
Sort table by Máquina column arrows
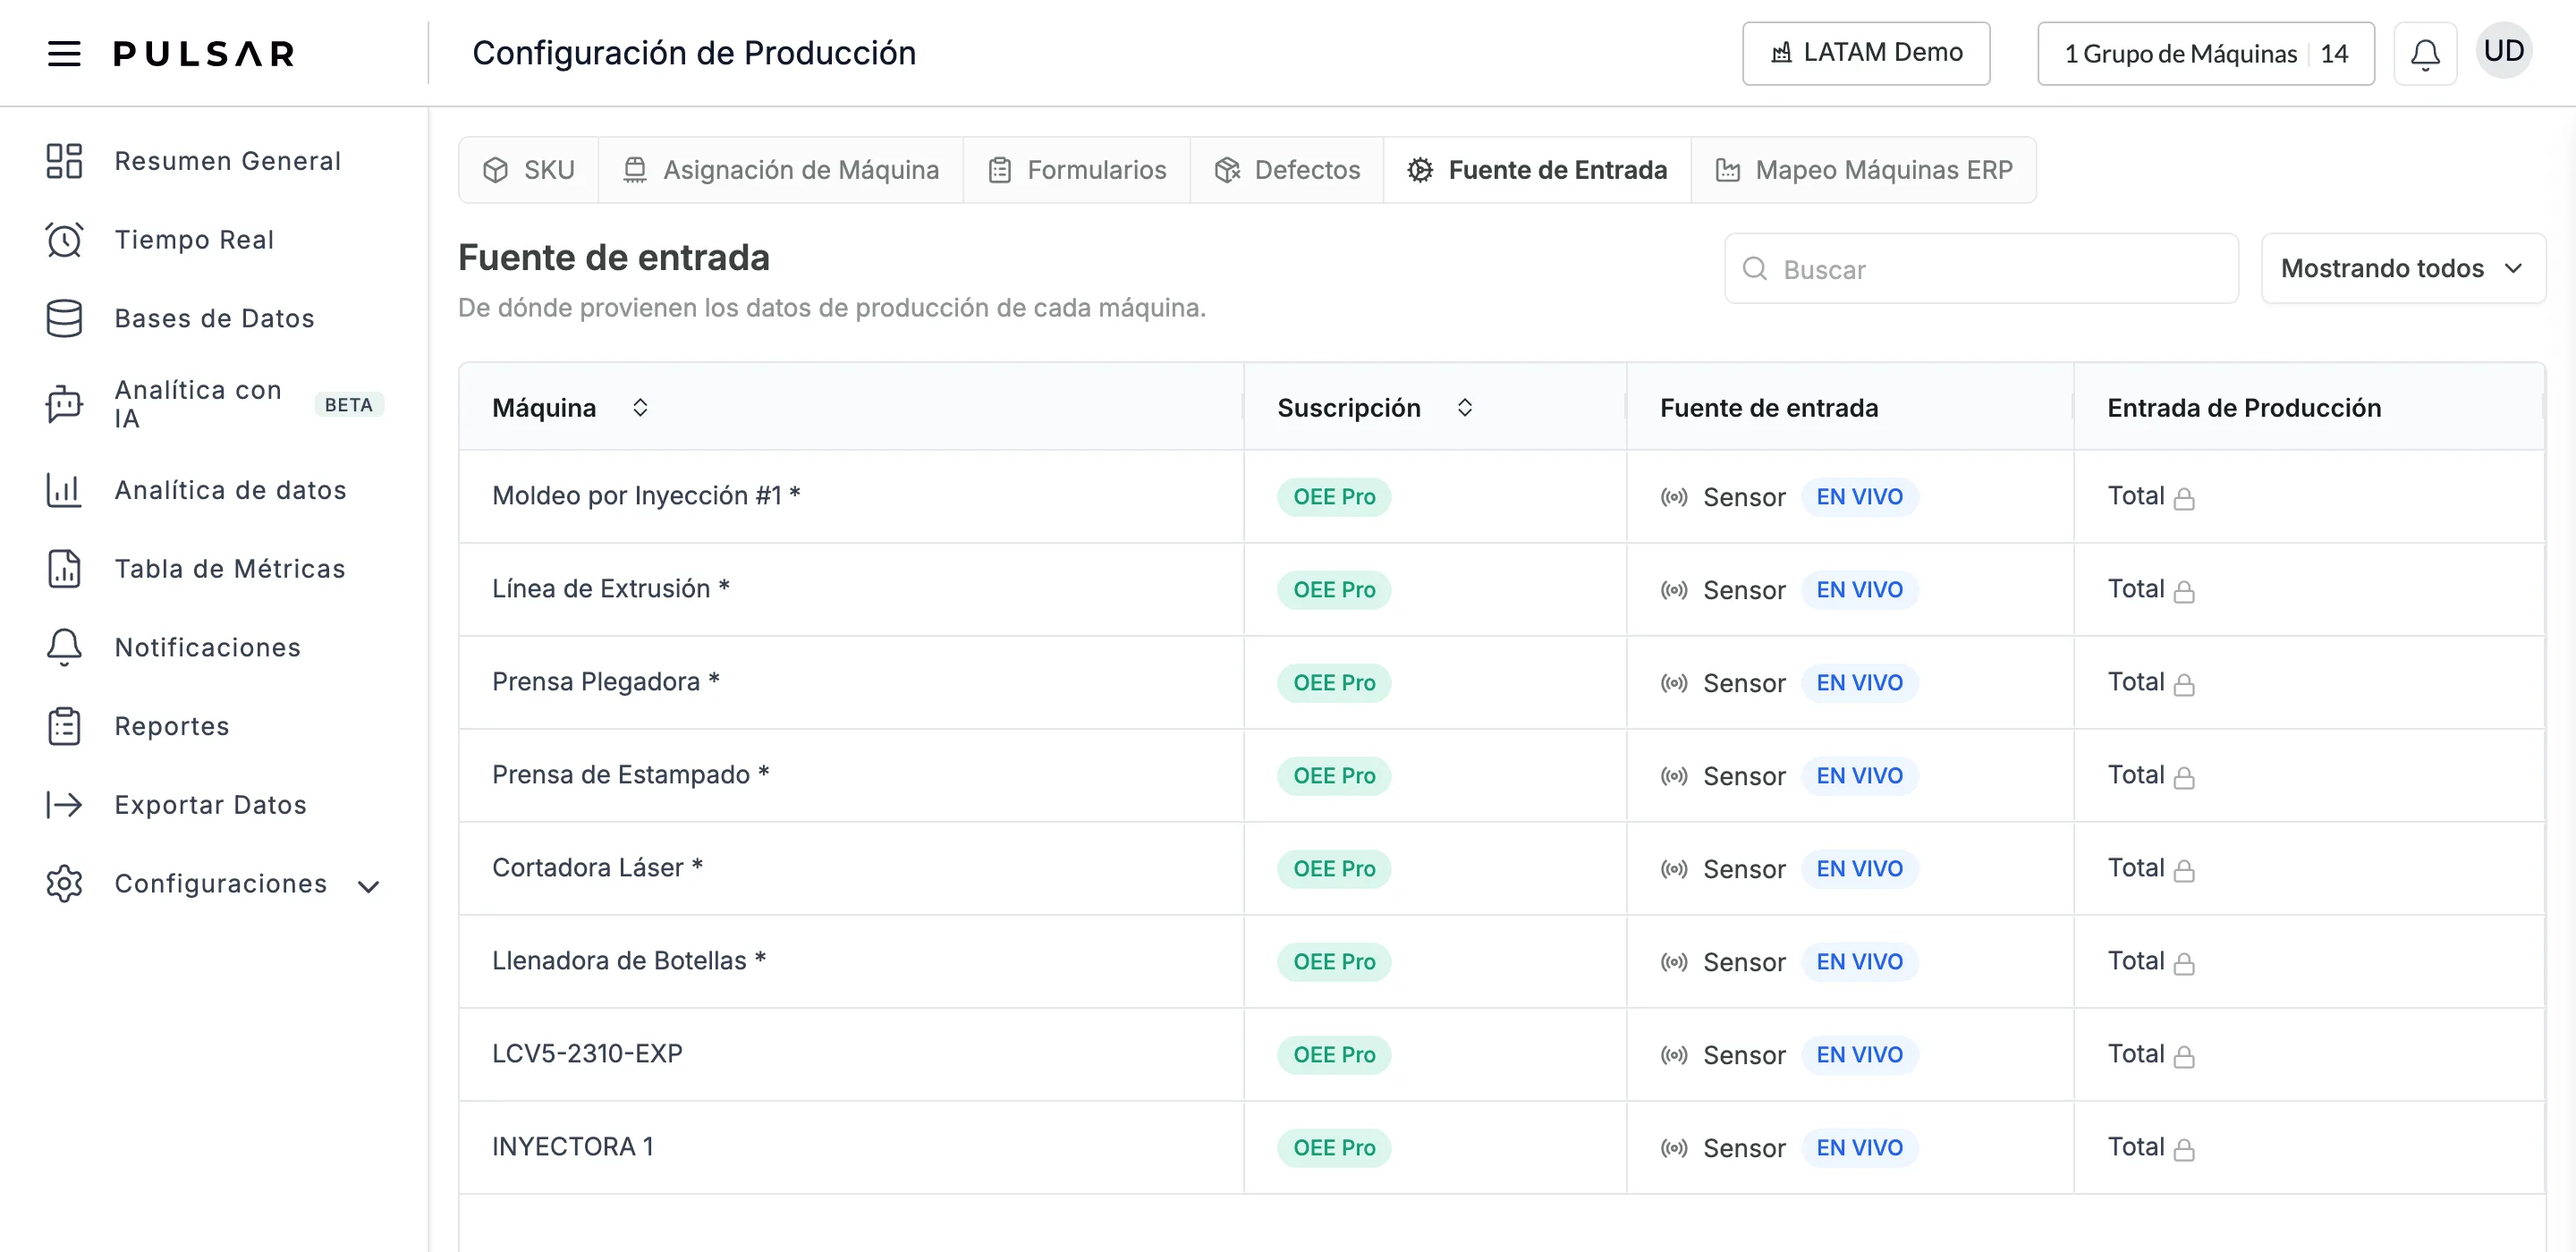coord(640,407)
